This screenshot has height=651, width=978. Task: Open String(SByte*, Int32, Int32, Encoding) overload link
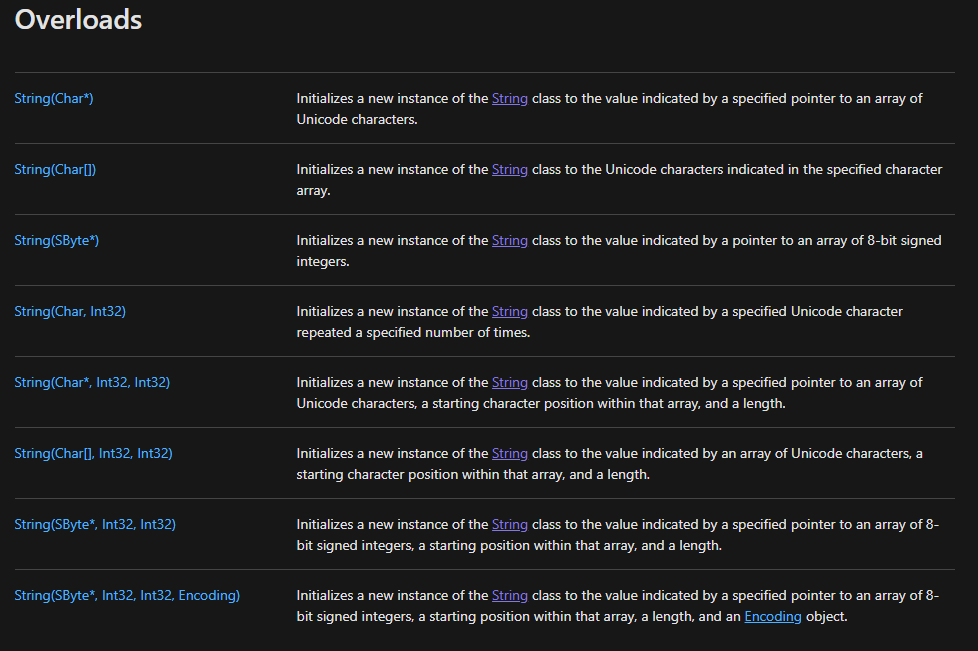pyautogui.click(x=127, y=596)
